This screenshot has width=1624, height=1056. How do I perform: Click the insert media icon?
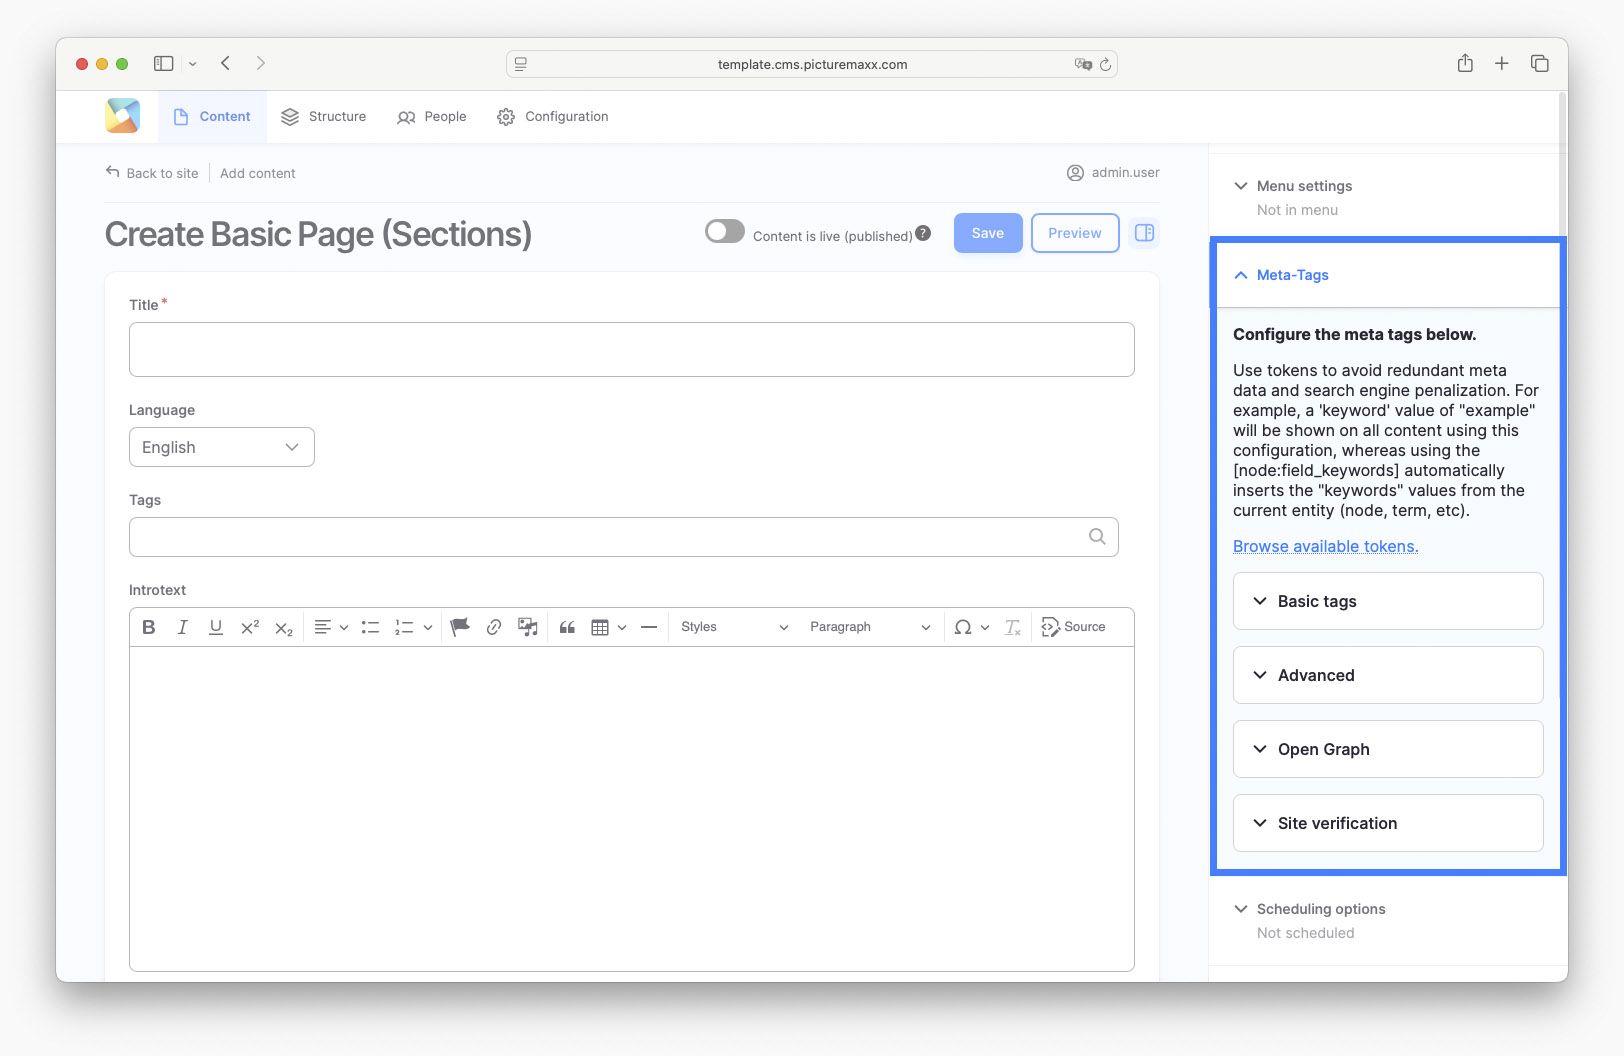(x=527, y=627)
